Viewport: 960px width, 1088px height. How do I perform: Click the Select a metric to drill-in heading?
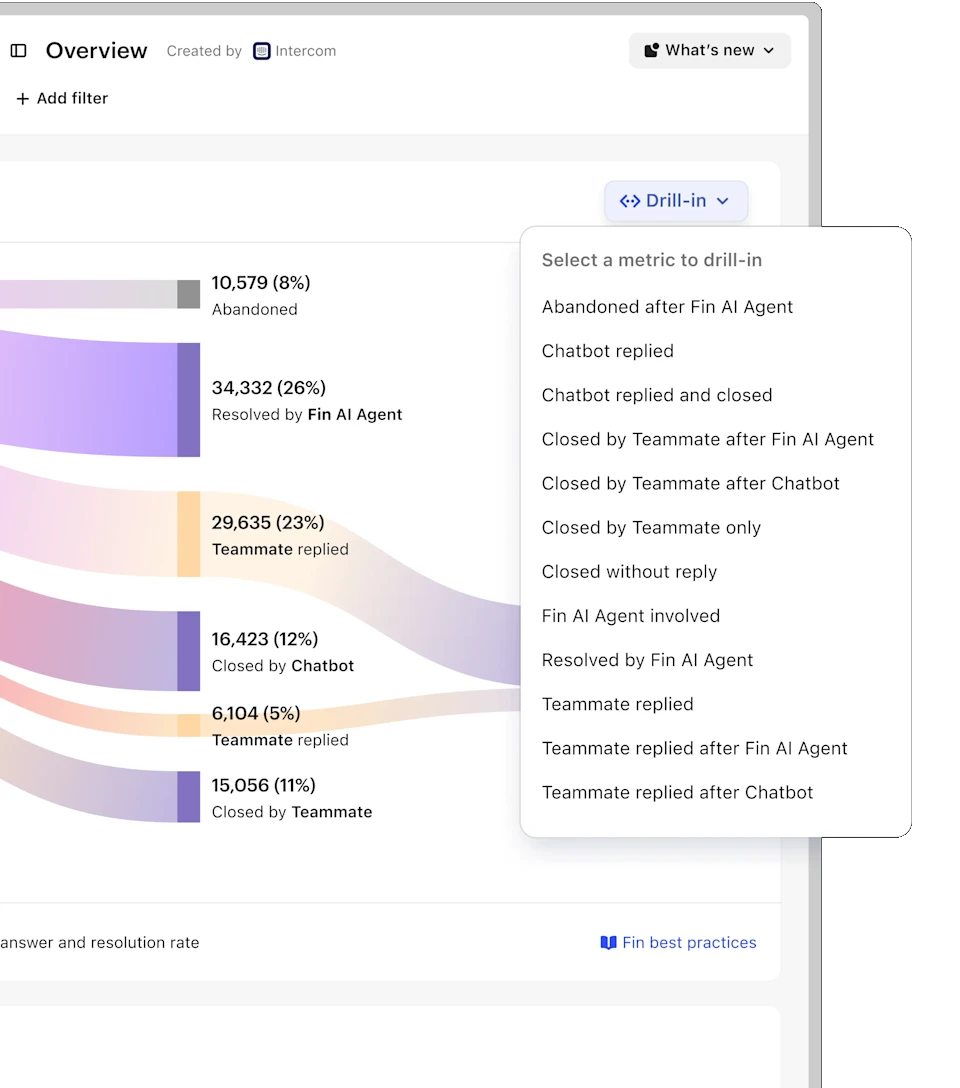652,260
